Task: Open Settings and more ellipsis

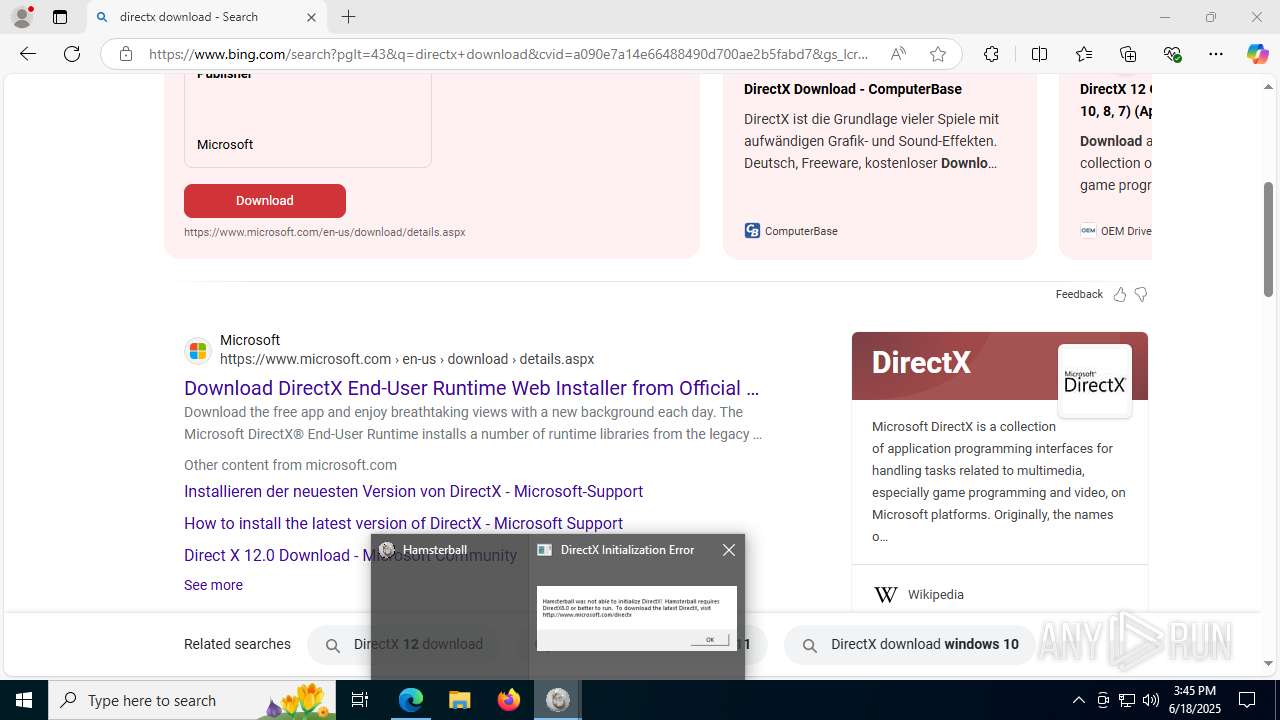Action: tap(1216, 54)
